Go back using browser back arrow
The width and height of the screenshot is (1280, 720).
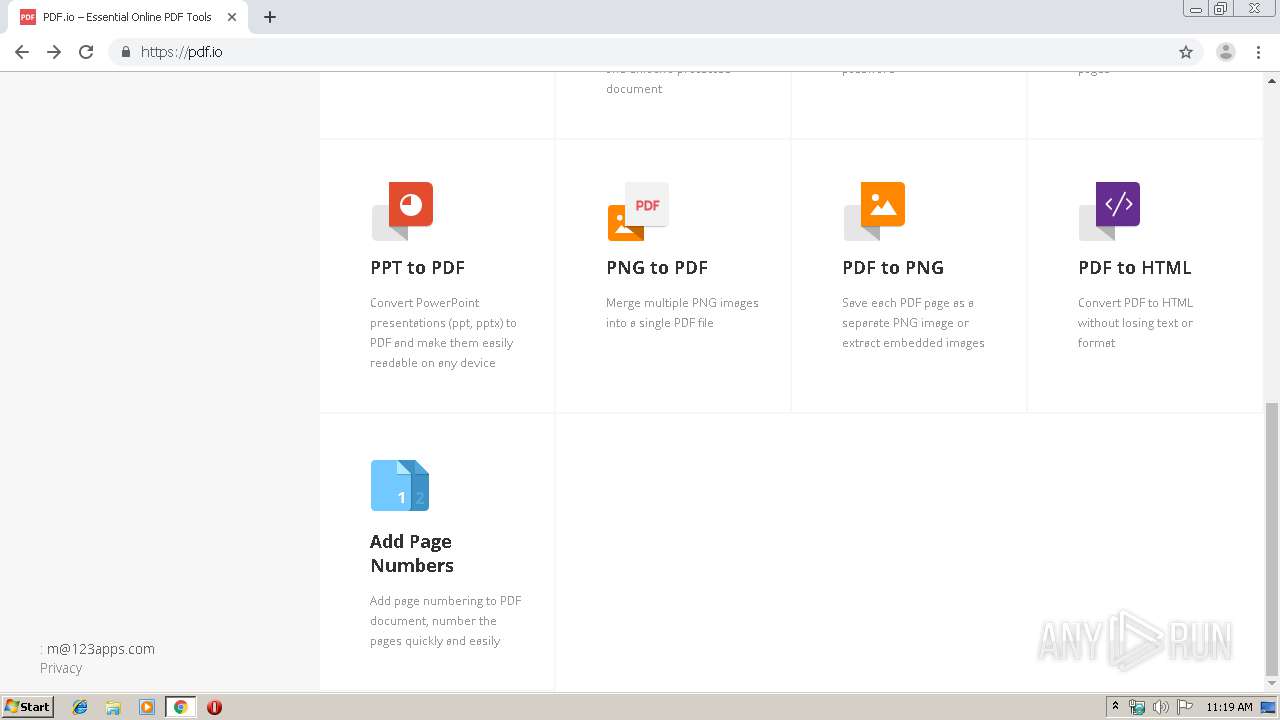[22, 52]
